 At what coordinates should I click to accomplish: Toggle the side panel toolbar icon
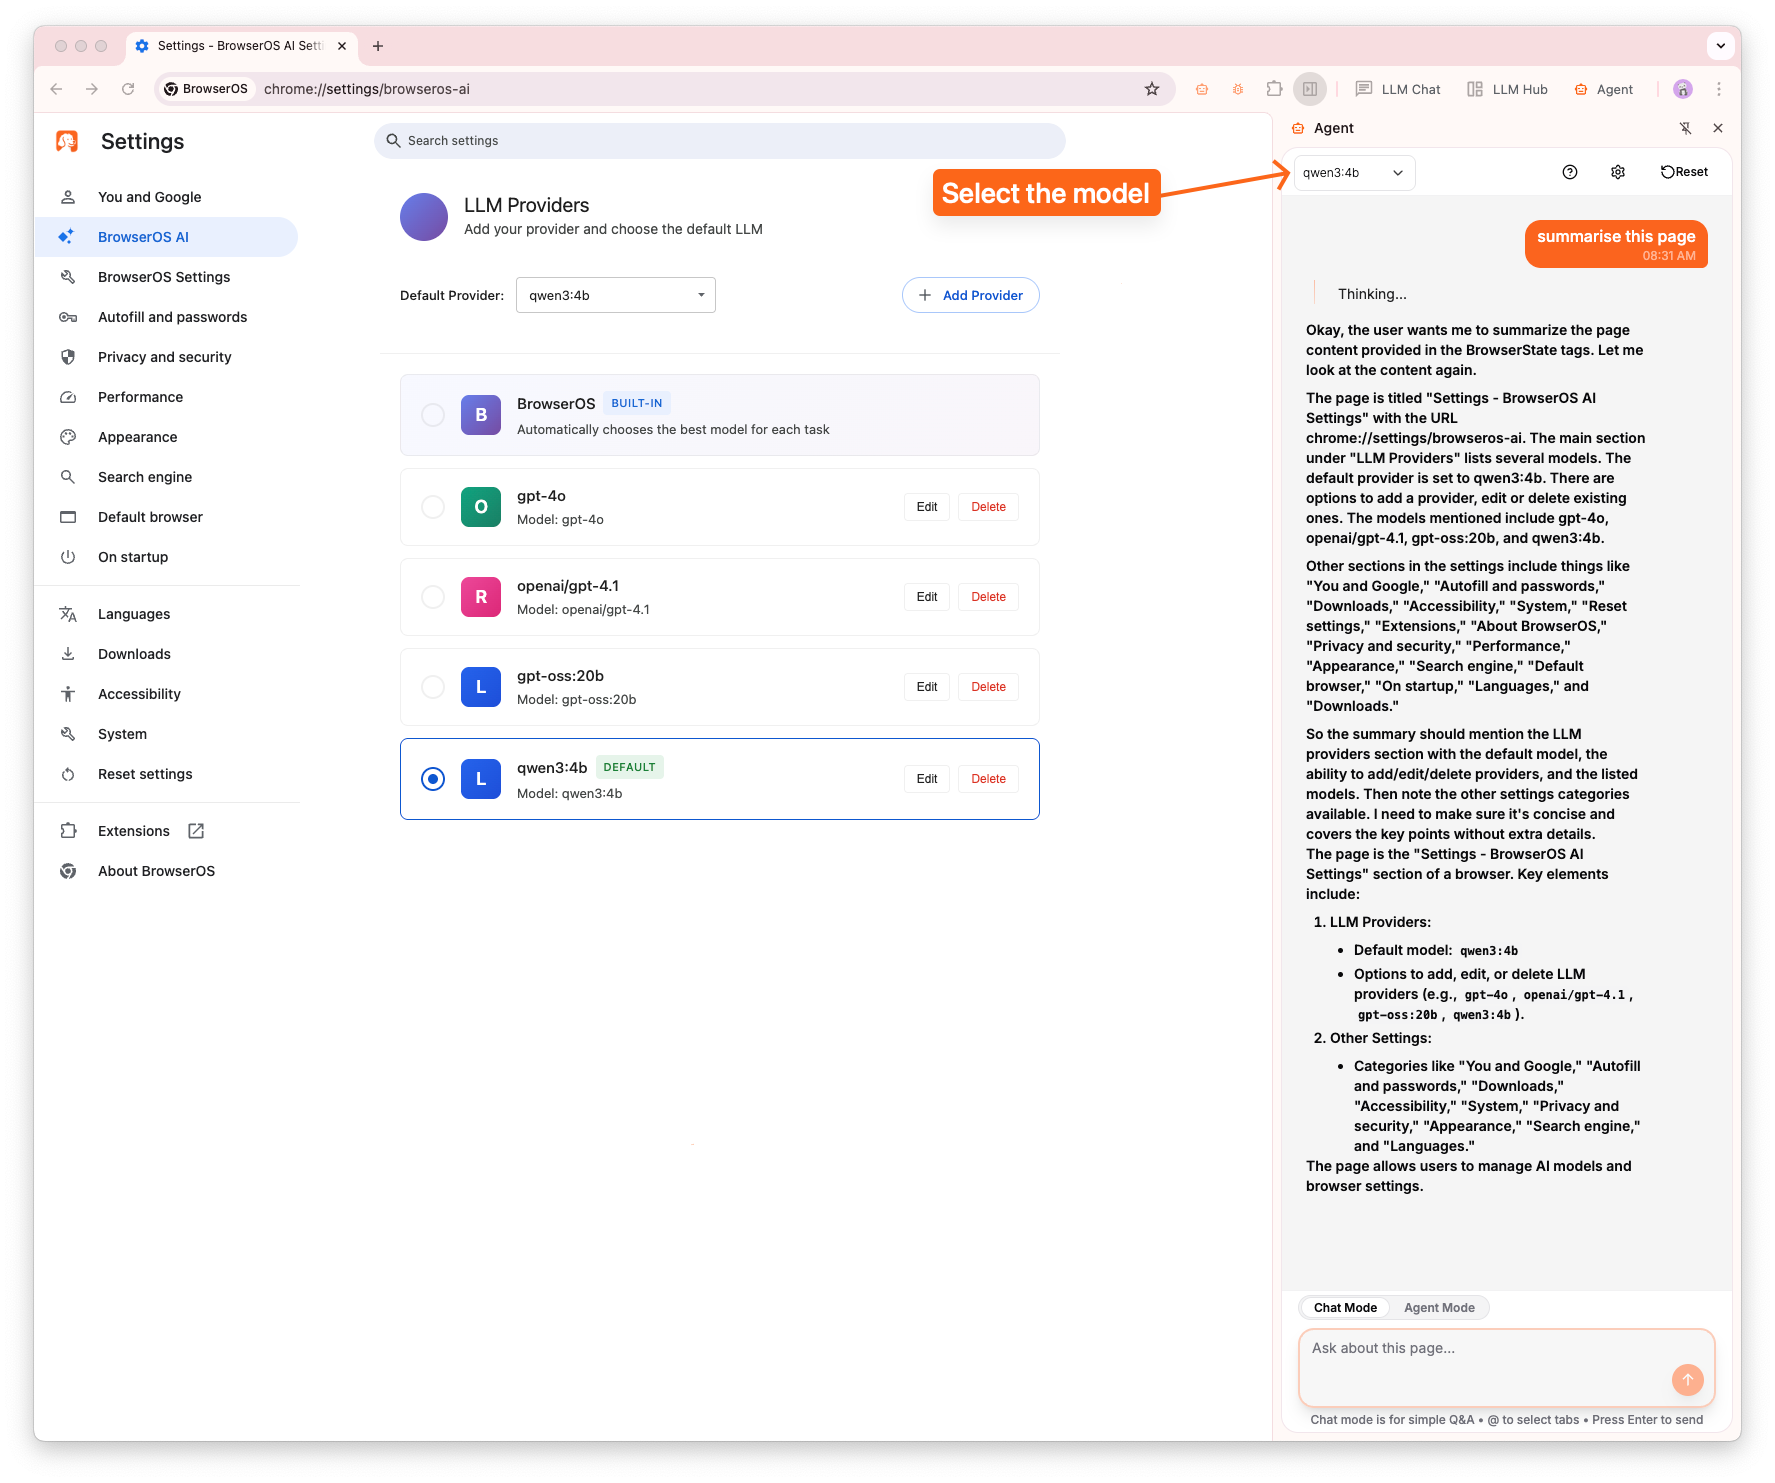[x=1310, y=89]
